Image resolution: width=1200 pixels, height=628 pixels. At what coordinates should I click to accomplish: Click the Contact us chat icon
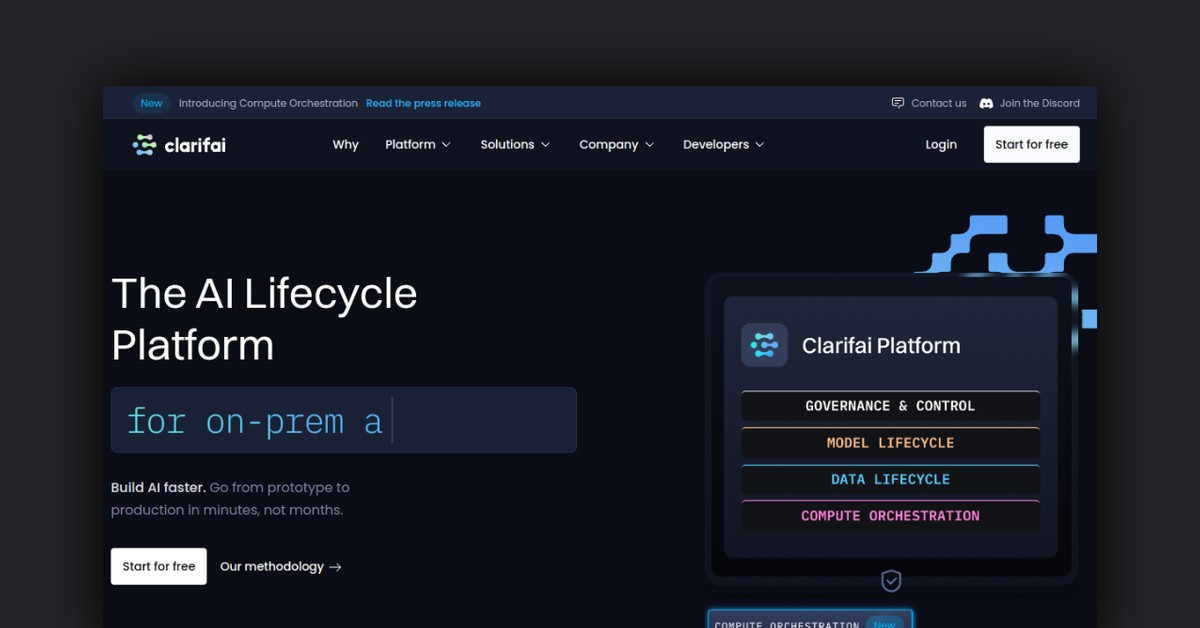[x=898, y=103]
